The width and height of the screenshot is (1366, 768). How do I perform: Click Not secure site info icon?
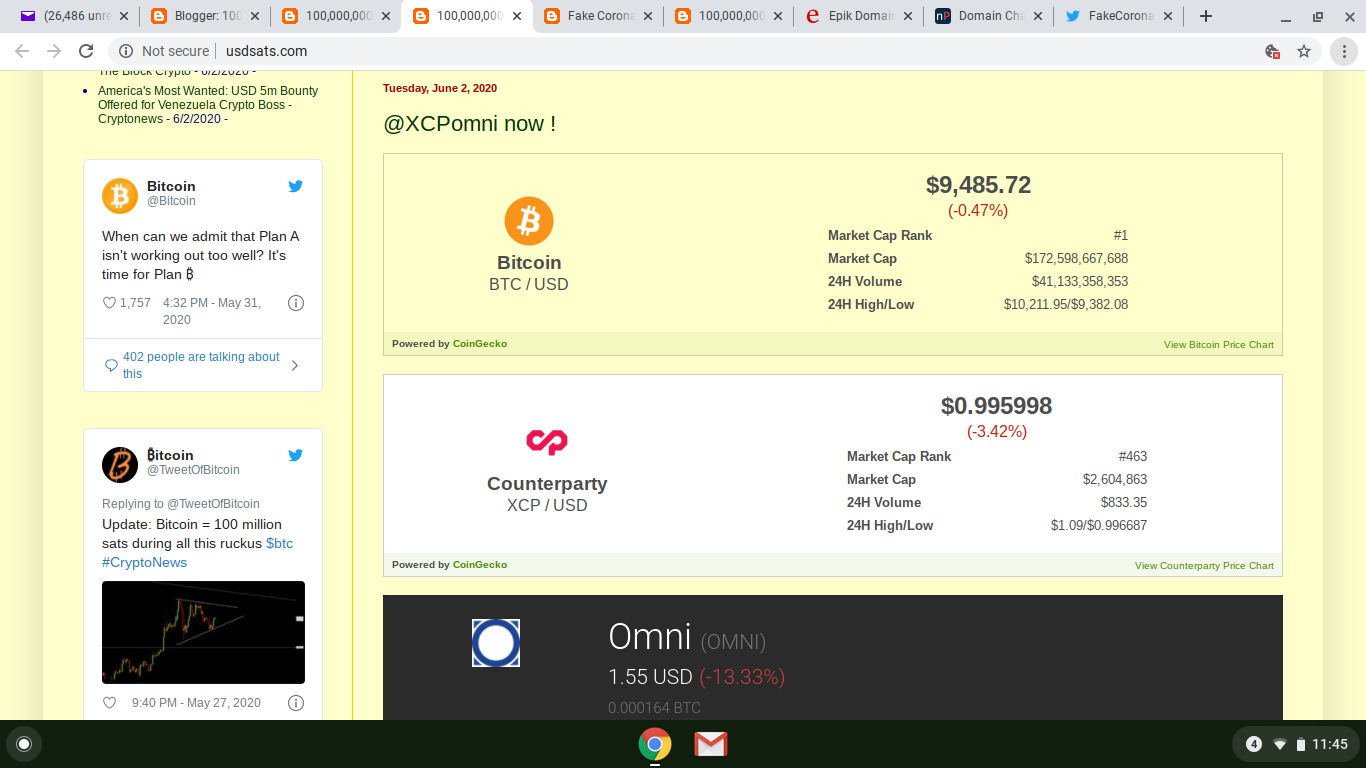[126, 51]
